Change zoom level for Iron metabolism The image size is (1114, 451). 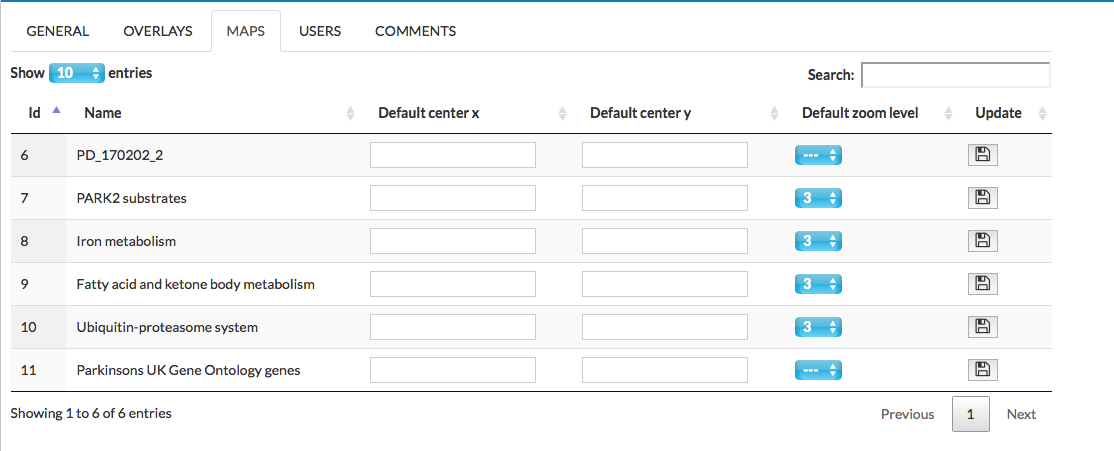point(818,241)
